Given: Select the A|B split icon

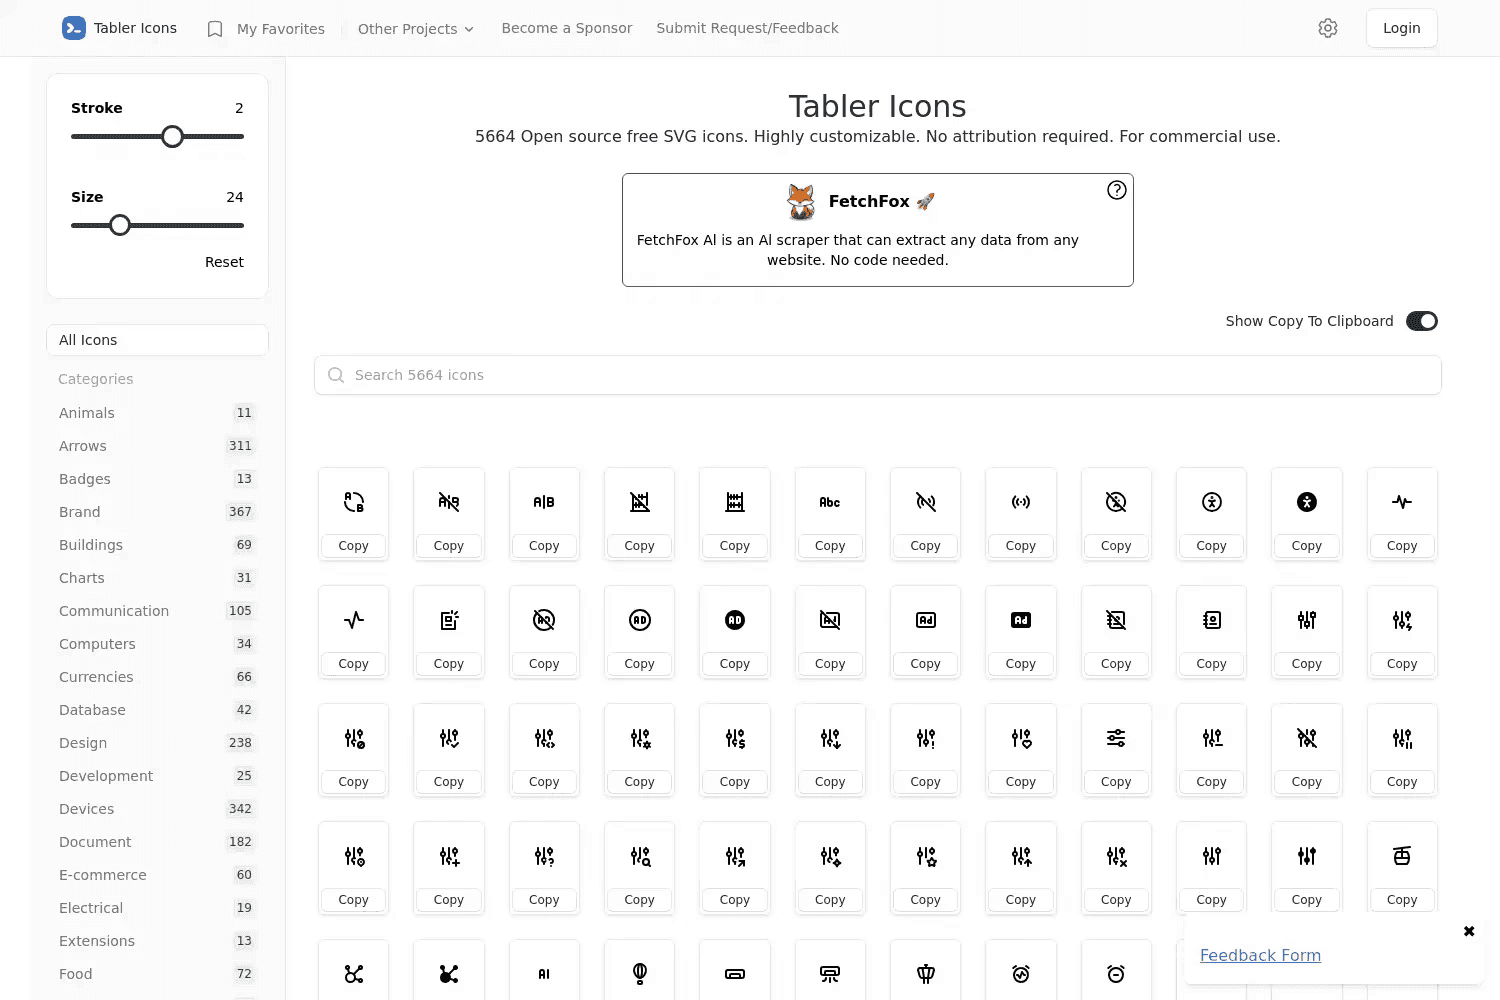Looking at the screenshot, I should coord(544,502).
